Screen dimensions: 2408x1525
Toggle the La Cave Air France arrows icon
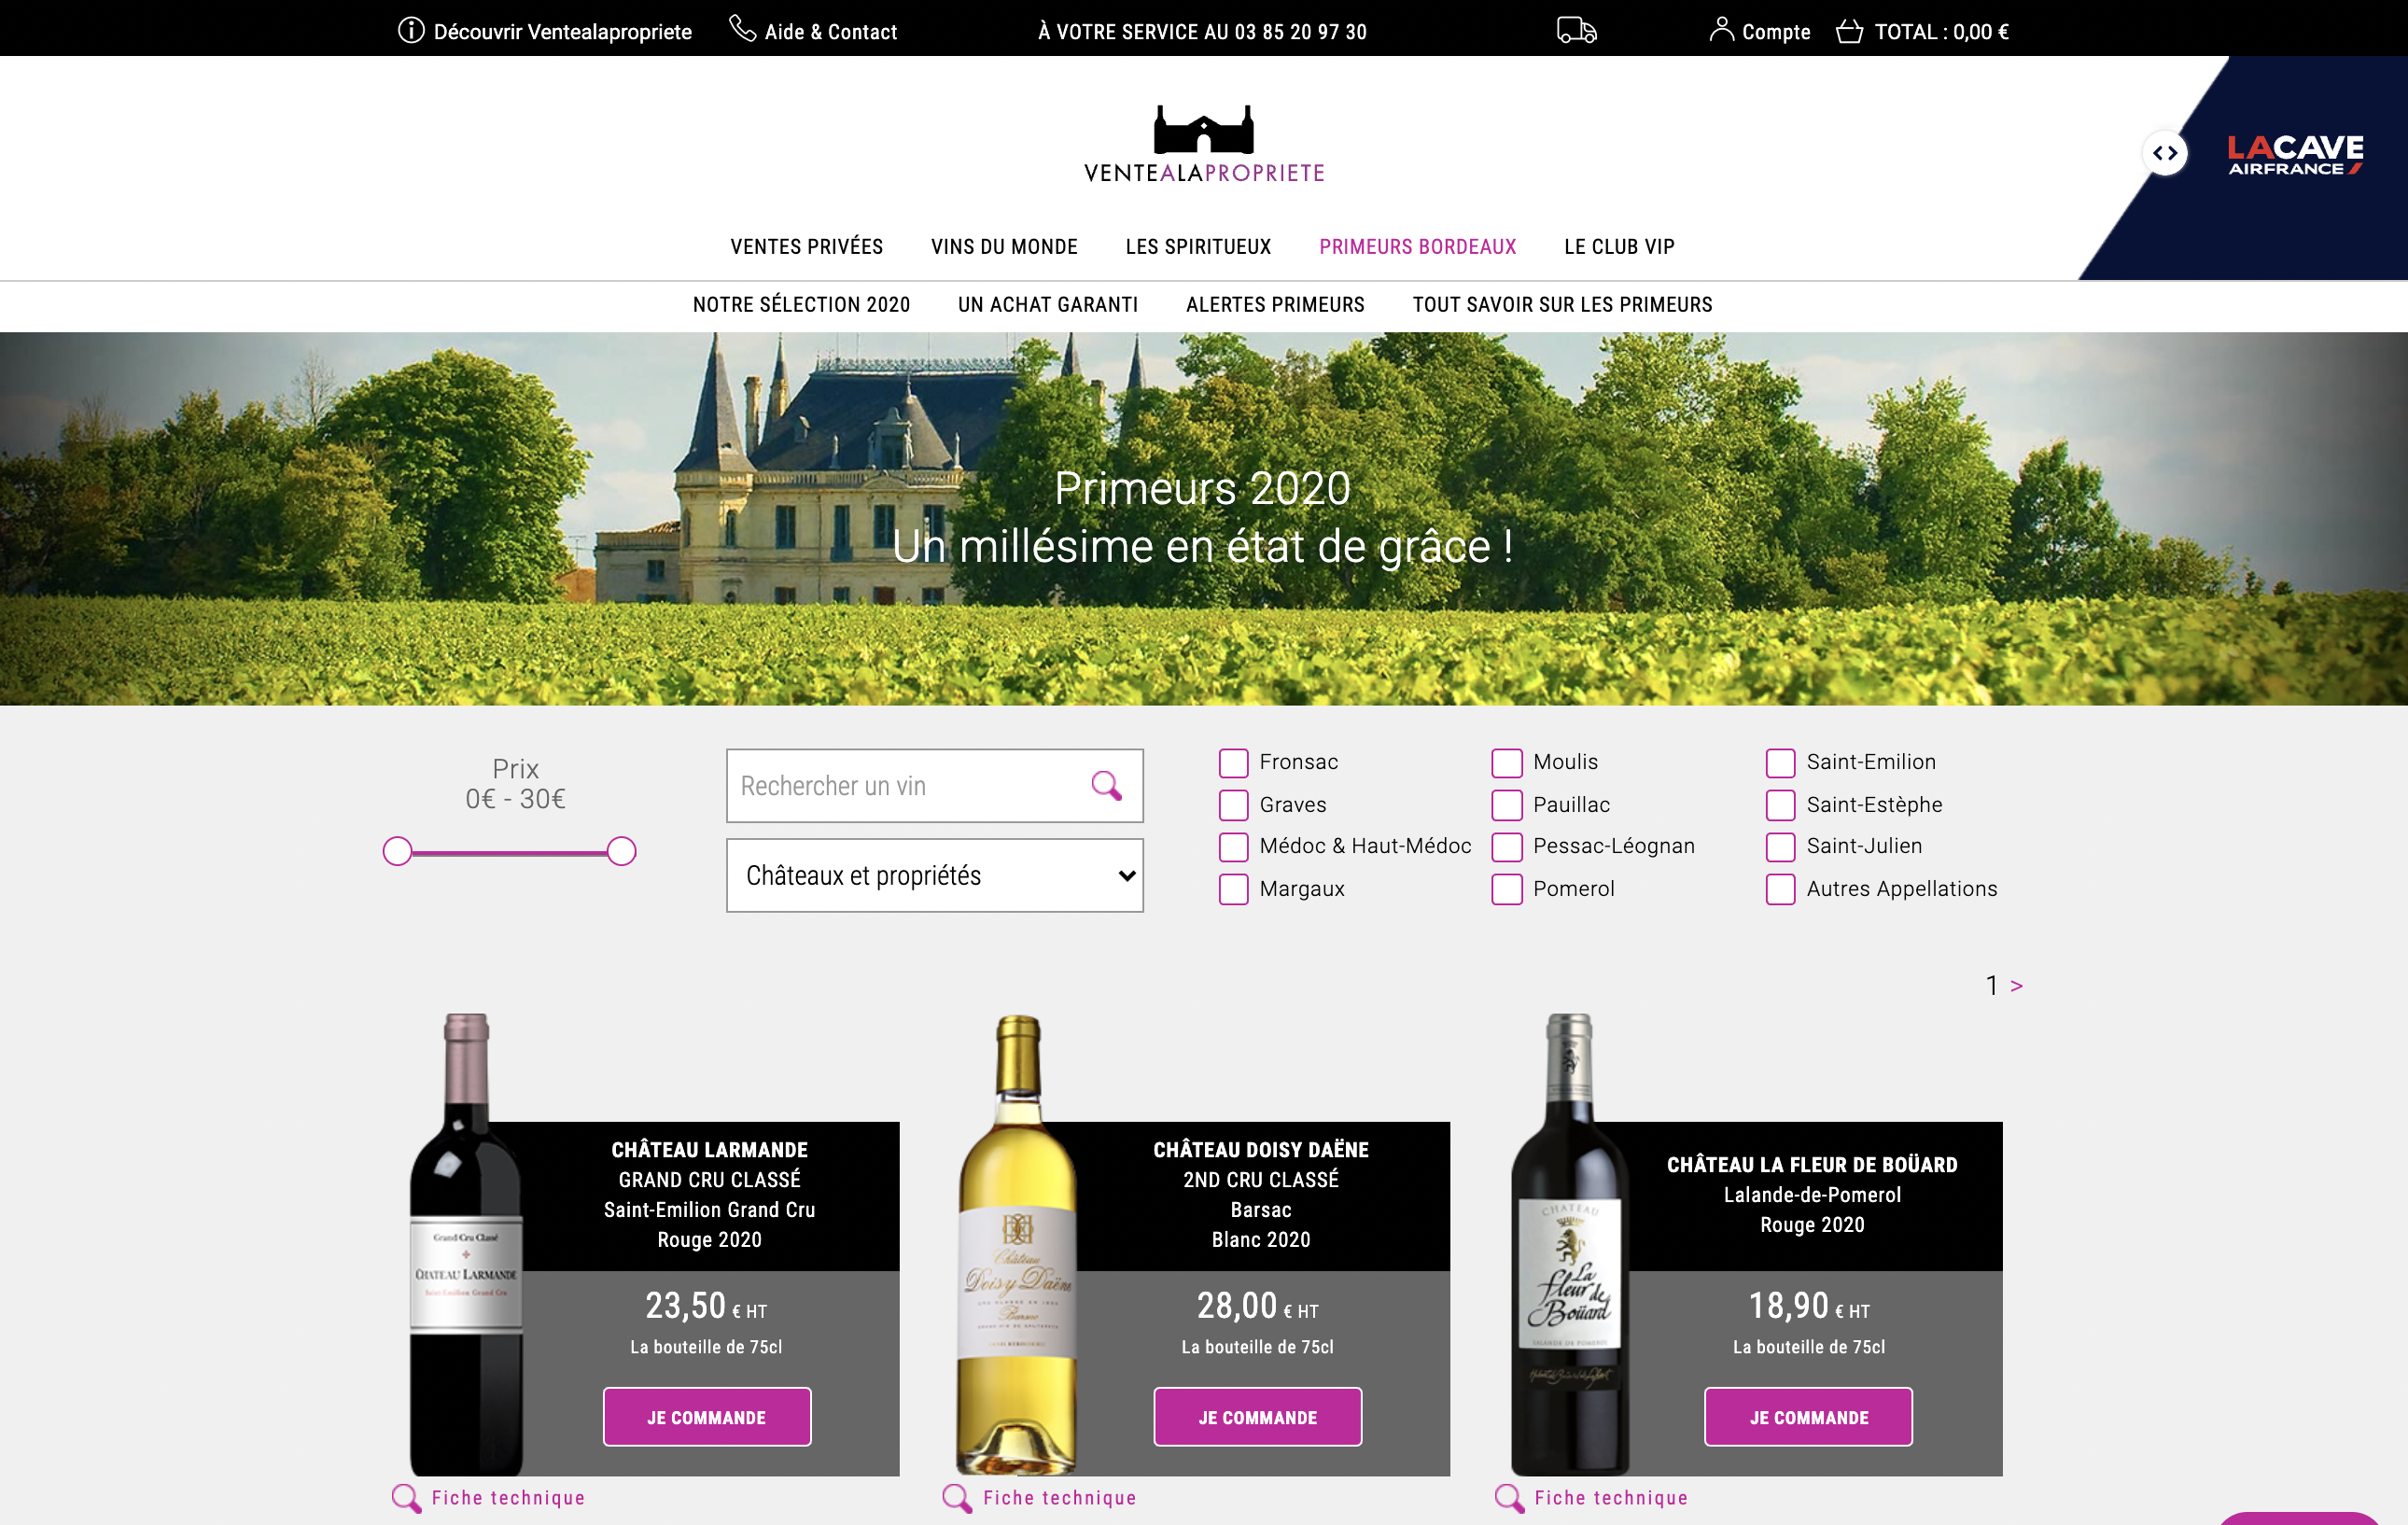click(2165, 153)
